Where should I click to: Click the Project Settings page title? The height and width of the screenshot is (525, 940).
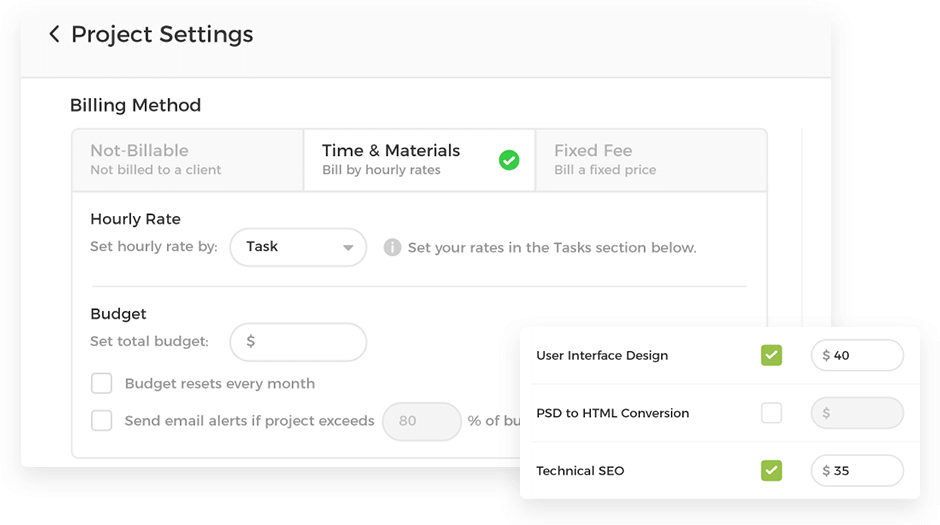[162, 35]
